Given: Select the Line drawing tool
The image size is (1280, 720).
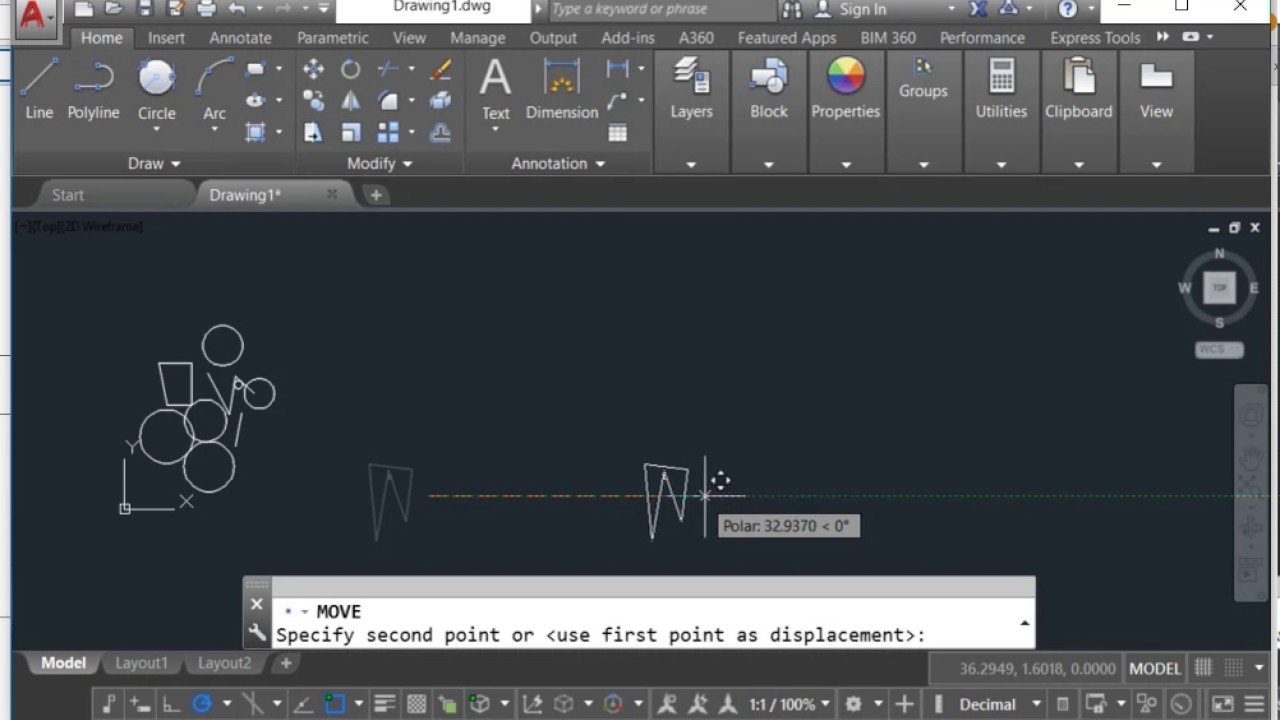Looking at the screenshot, I should click(39, 90).
